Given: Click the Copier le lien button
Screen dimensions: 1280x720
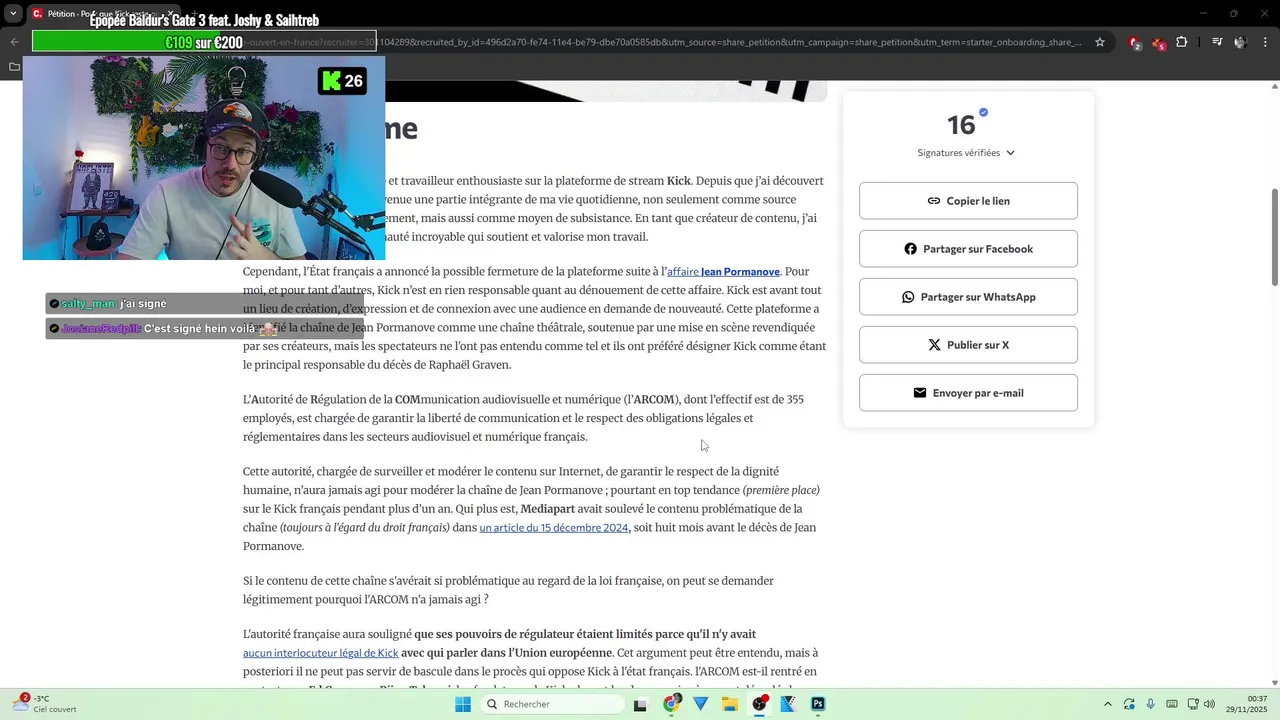Looking at the screenshot, I should coord(968,201).
